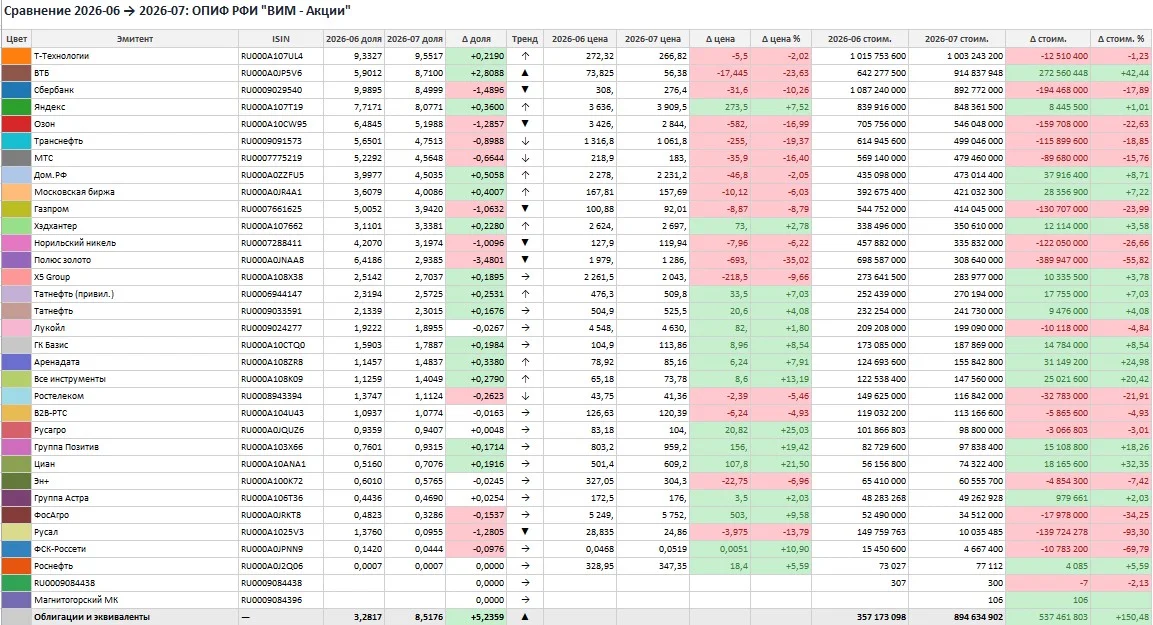
Task: Click the purple swatch for Полюс золото
Action: point(15,260)
